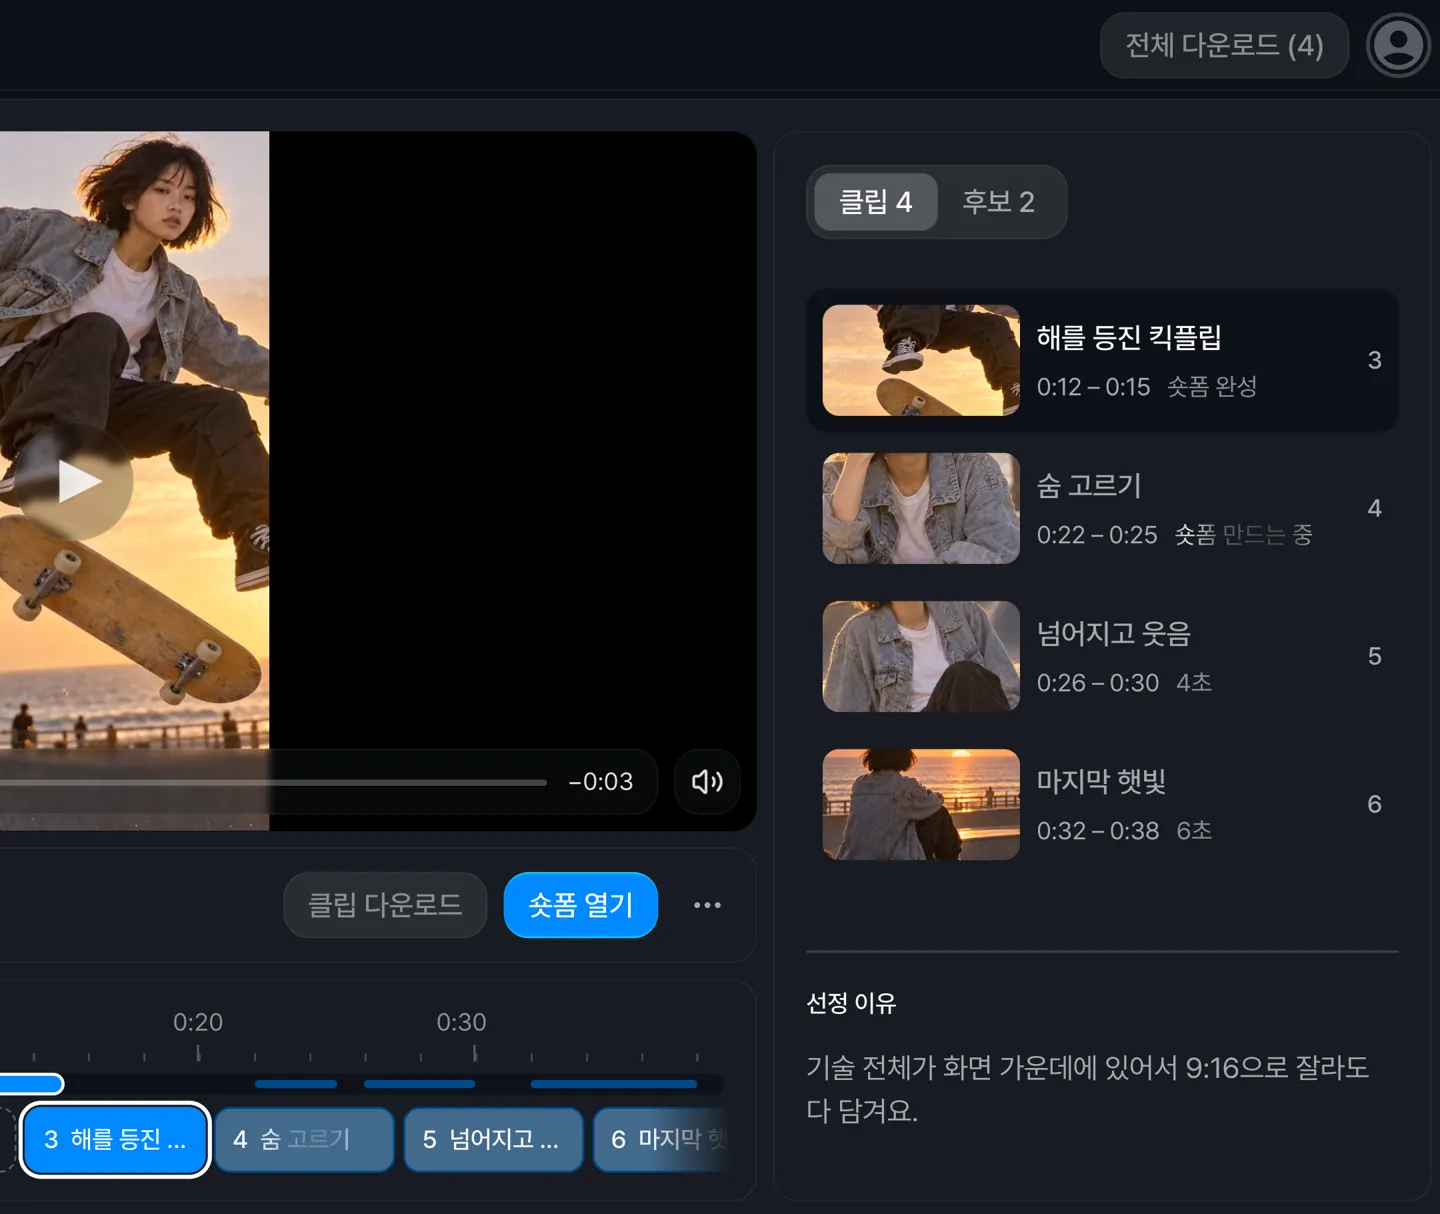This screenshot has width=1440, height=1214.
Task: Click the 0:32 – 0:38 time range
Action: (x=1097, y=831)
